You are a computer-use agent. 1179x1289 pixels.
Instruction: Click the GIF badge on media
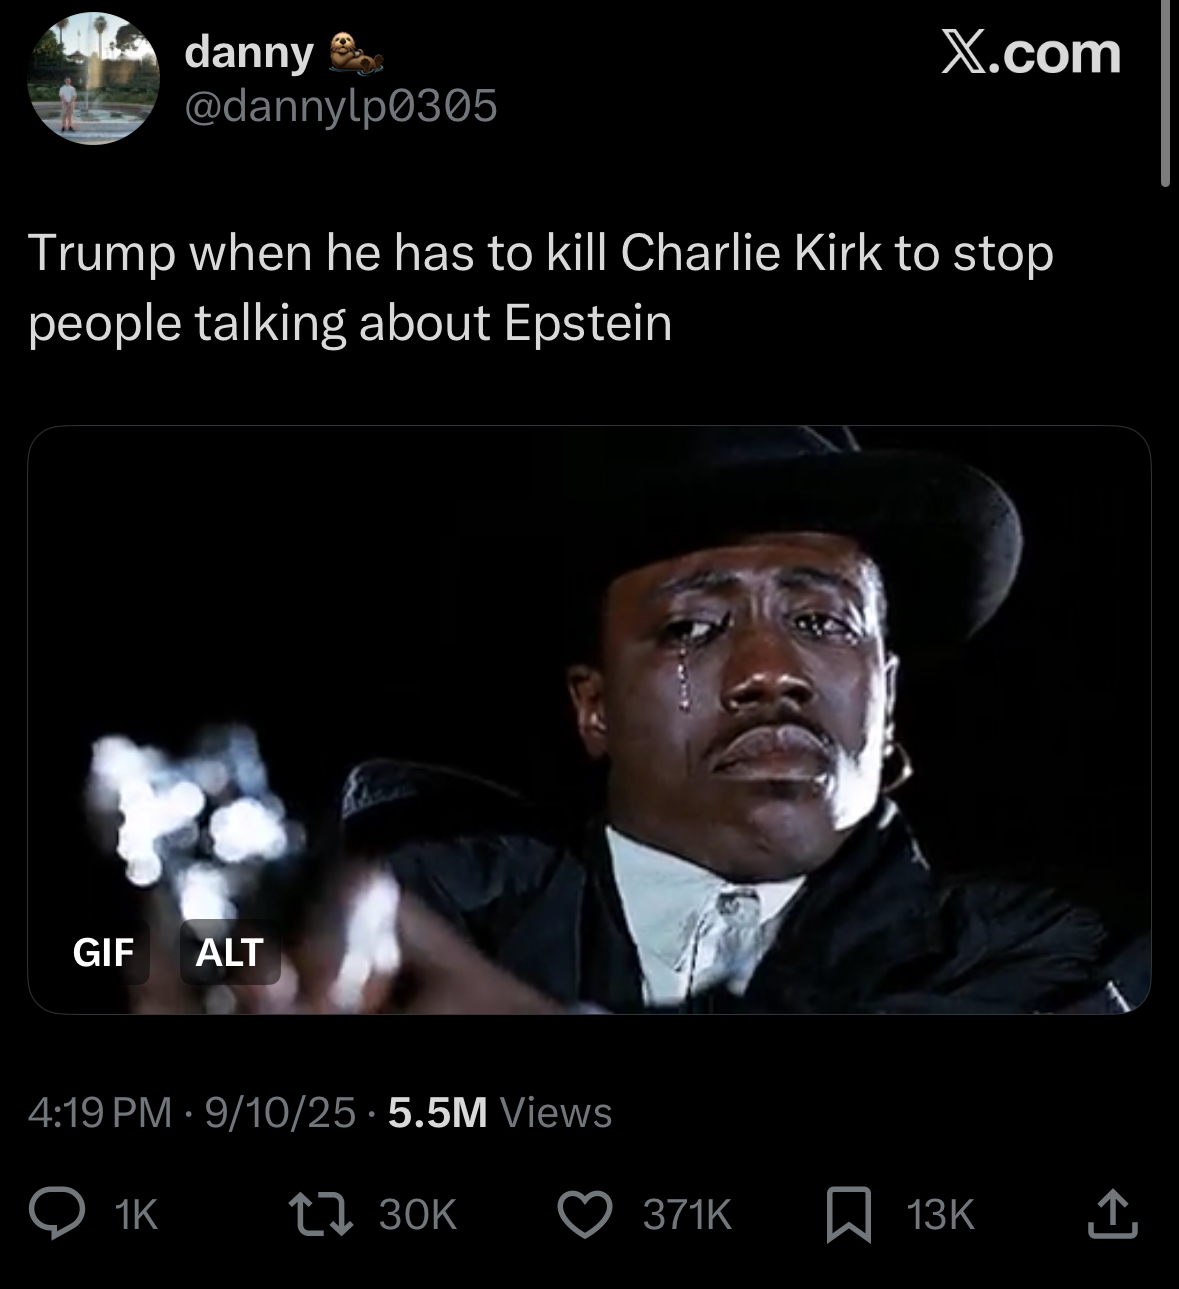tap(103, 952)
